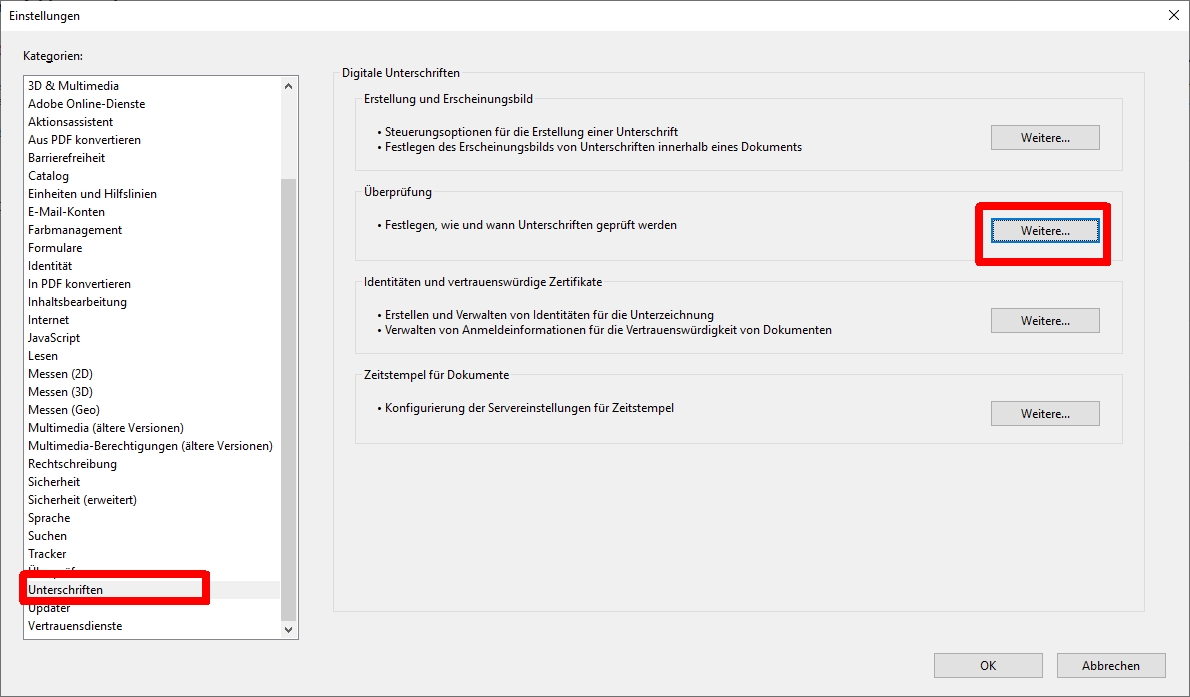Select JavaScript in category list
Viewport: 1190px width, 697px height.
54,338
